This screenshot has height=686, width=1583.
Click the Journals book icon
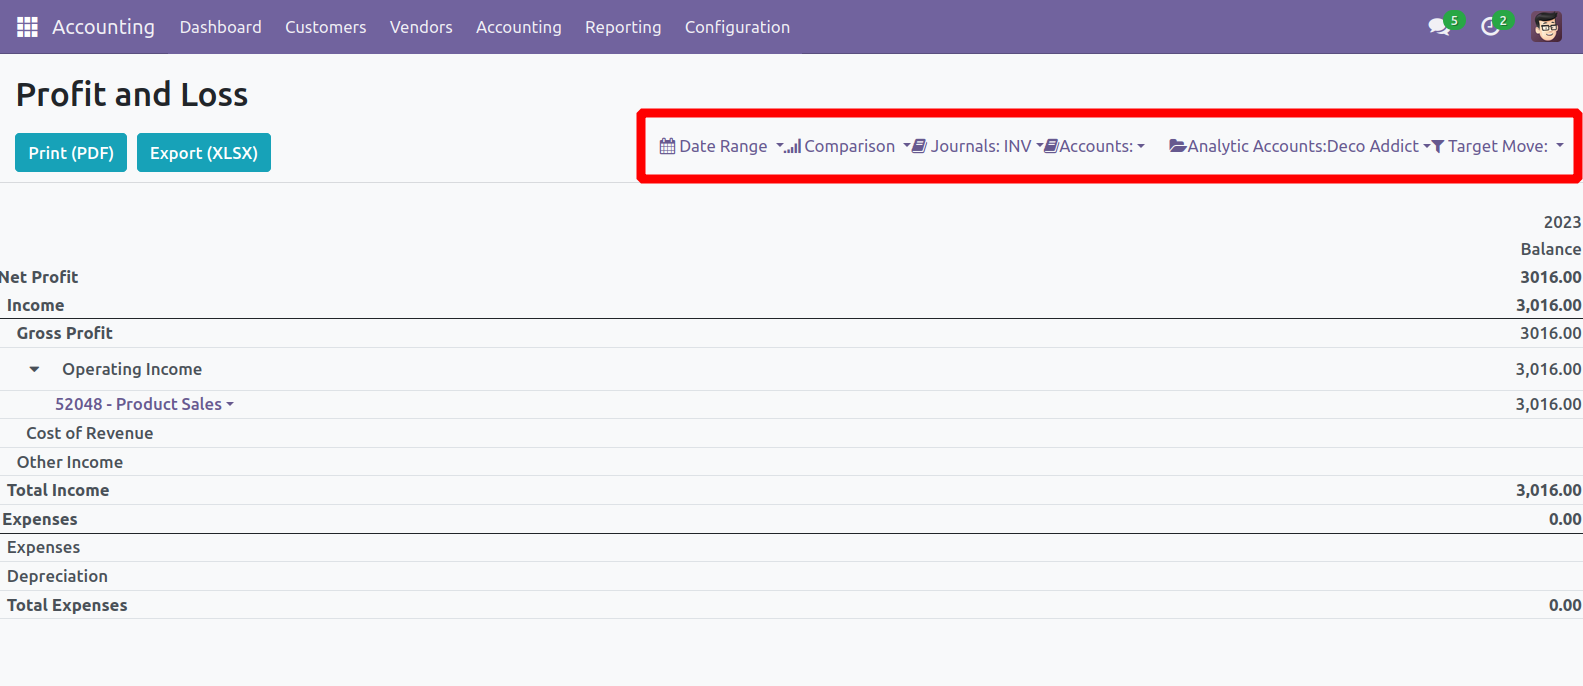click(x=919, y=146)
